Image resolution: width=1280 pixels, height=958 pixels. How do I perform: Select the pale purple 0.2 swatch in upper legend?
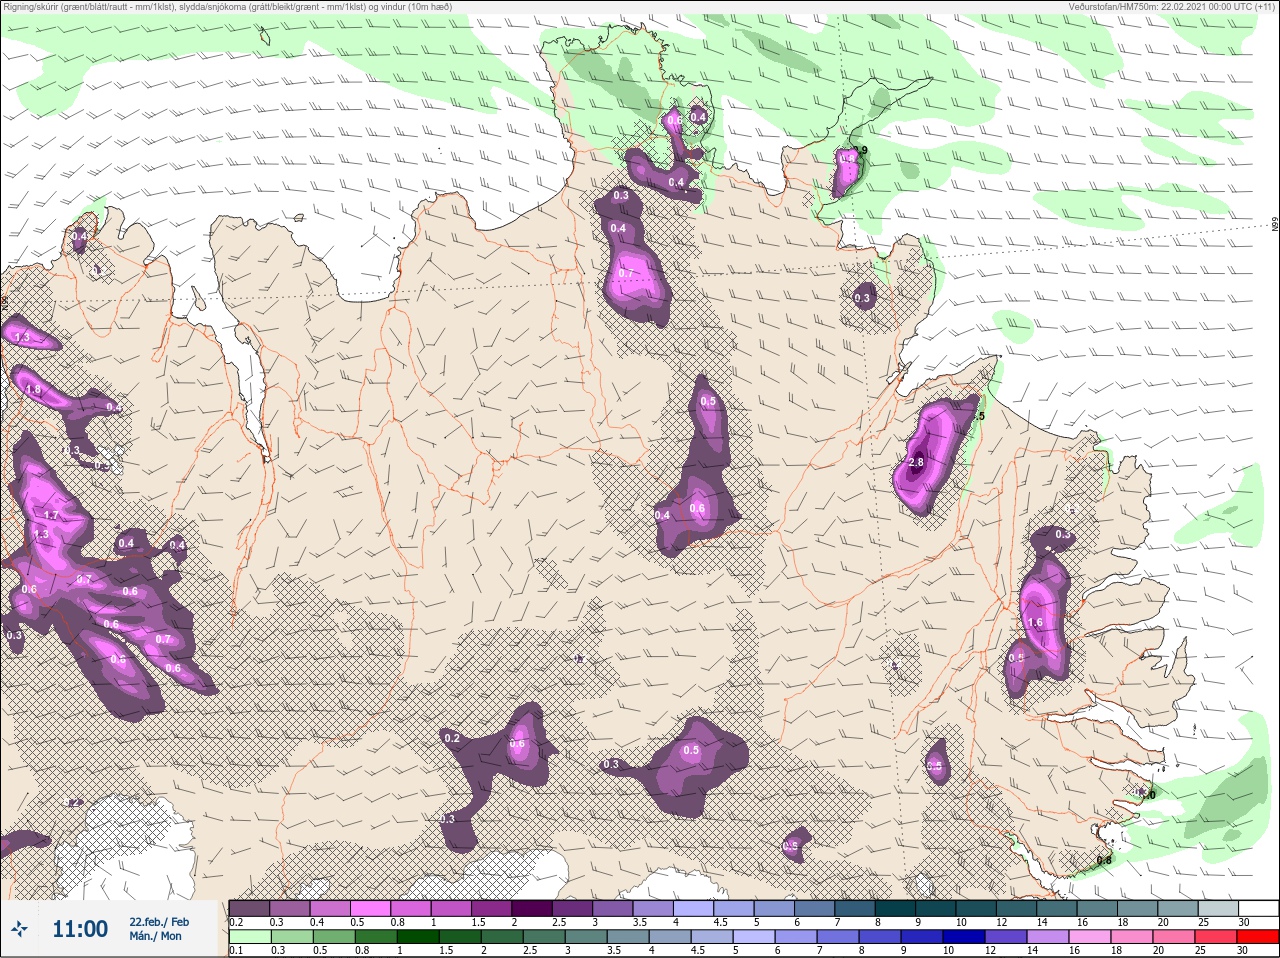[x=249, y=908]
